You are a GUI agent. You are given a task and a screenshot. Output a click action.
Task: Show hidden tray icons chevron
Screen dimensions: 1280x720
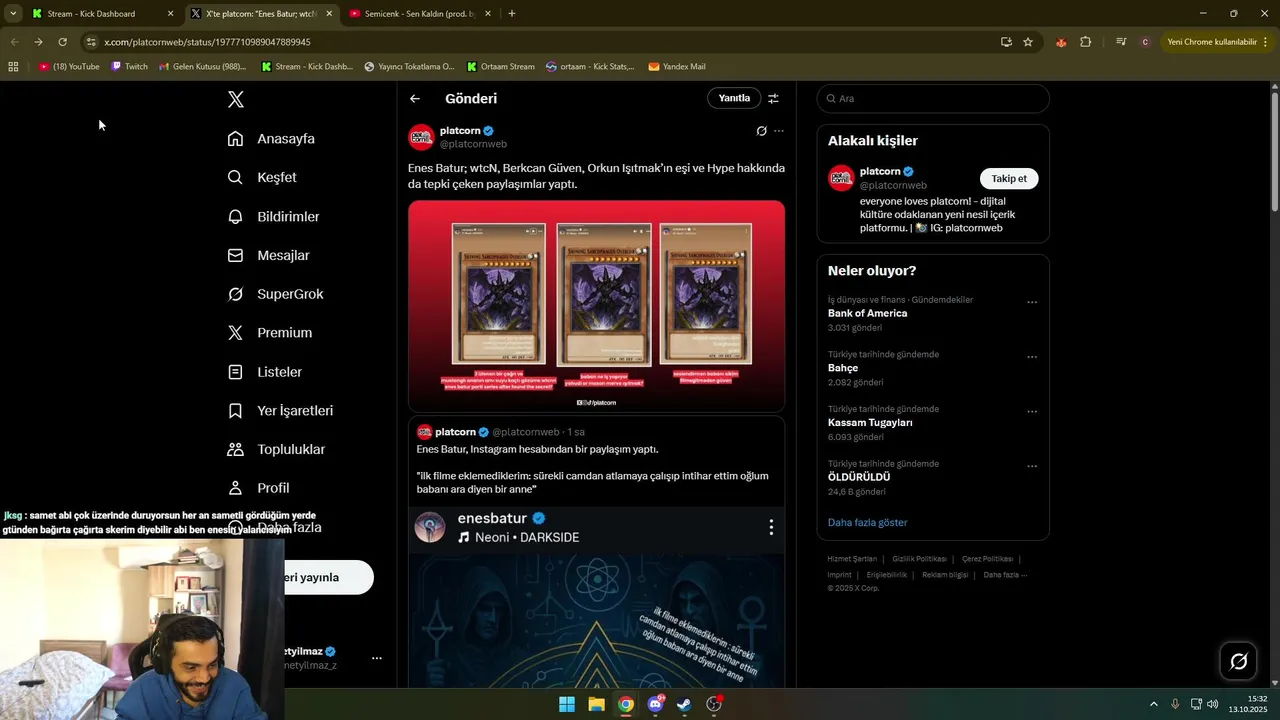[x=1153, y=704]
